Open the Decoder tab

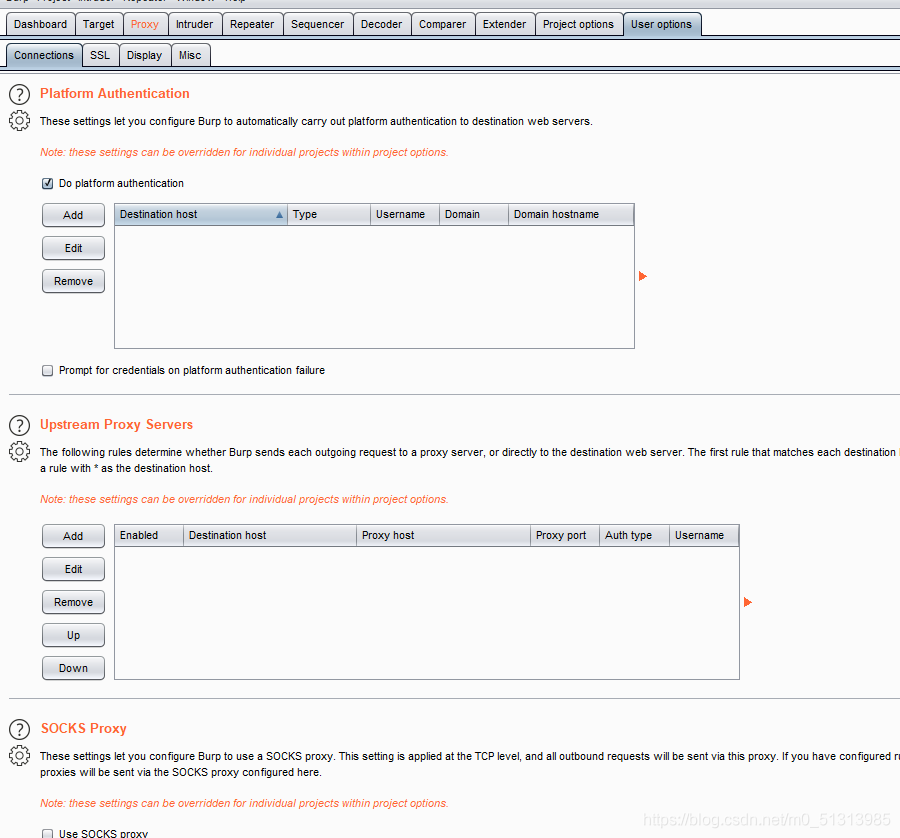[x=382, y=24]
